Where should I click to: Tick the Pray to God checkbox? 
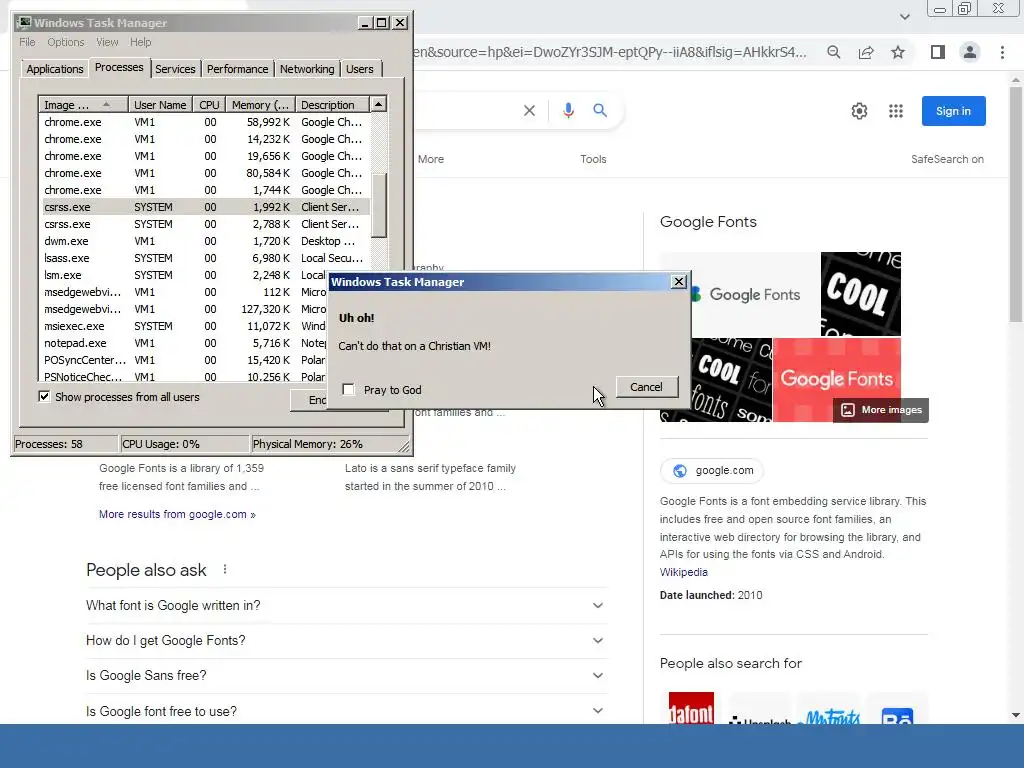pos(349,390)
